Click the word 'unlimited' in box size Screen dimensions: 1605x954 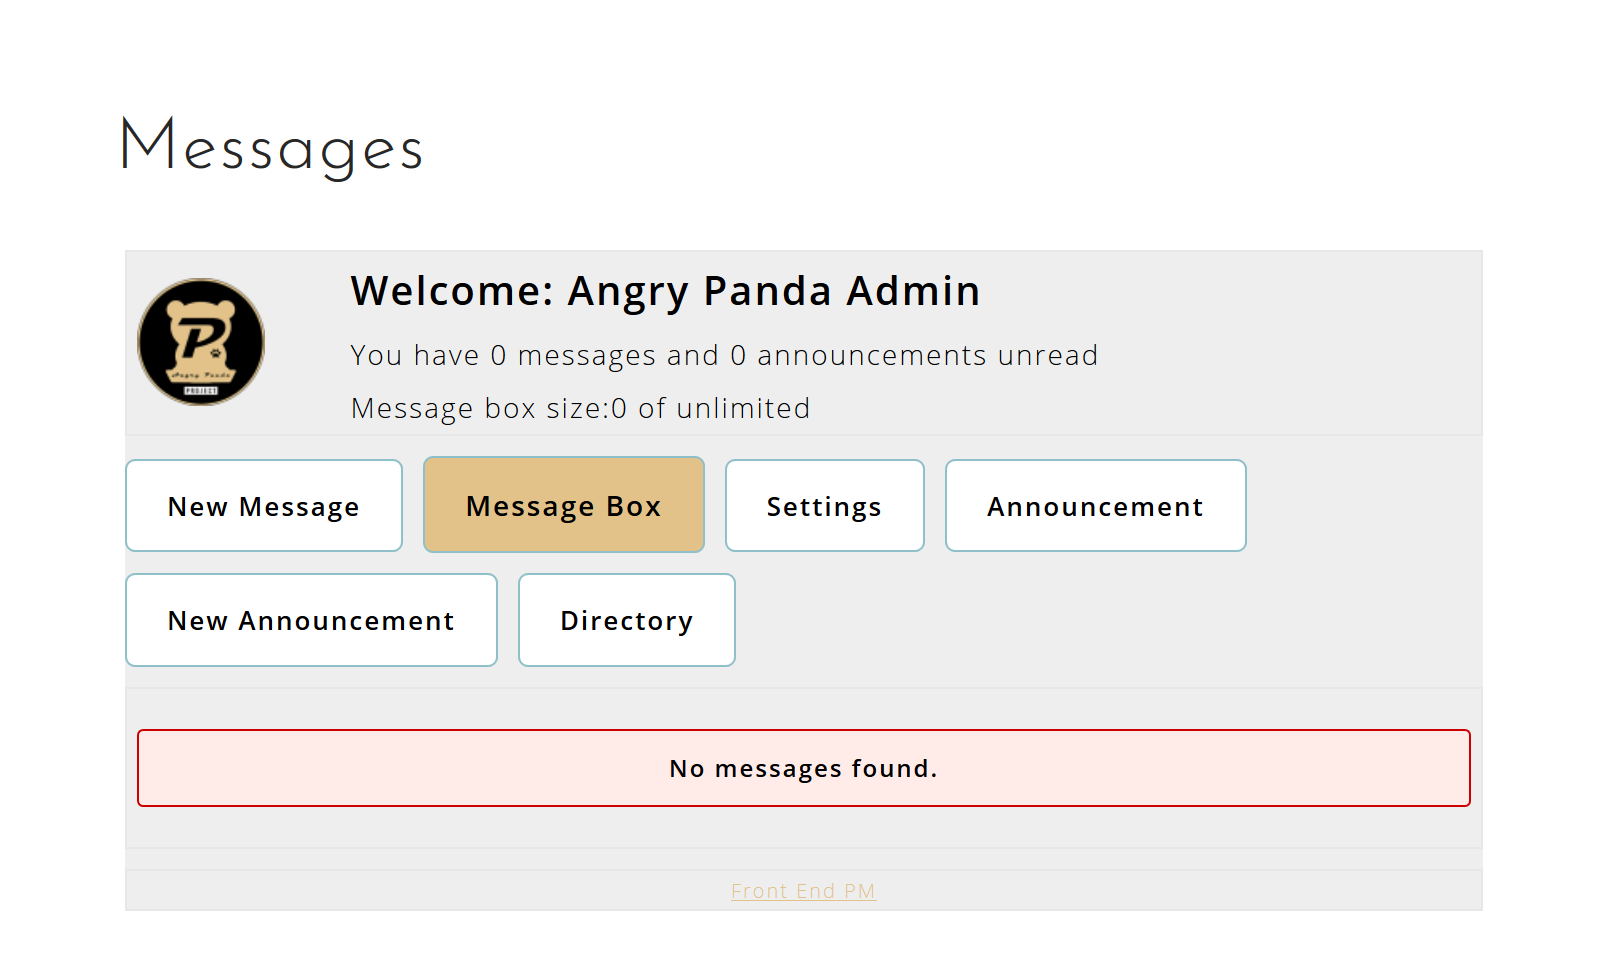pyautogui.click(x=743, y=408)
